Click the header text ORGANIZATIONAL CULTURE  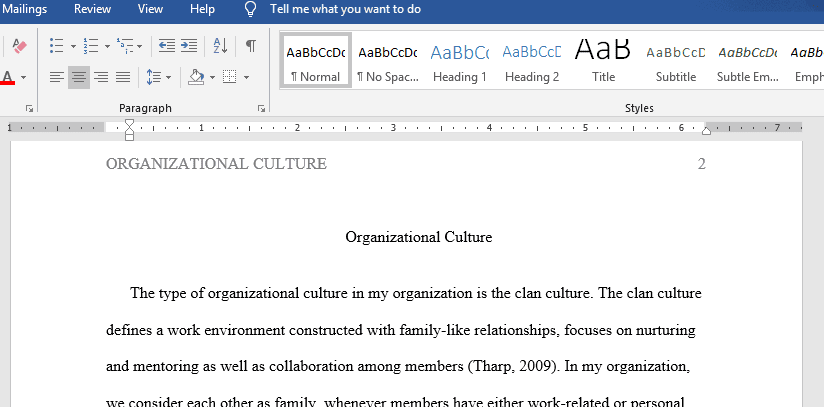click(x=217, y=164)
